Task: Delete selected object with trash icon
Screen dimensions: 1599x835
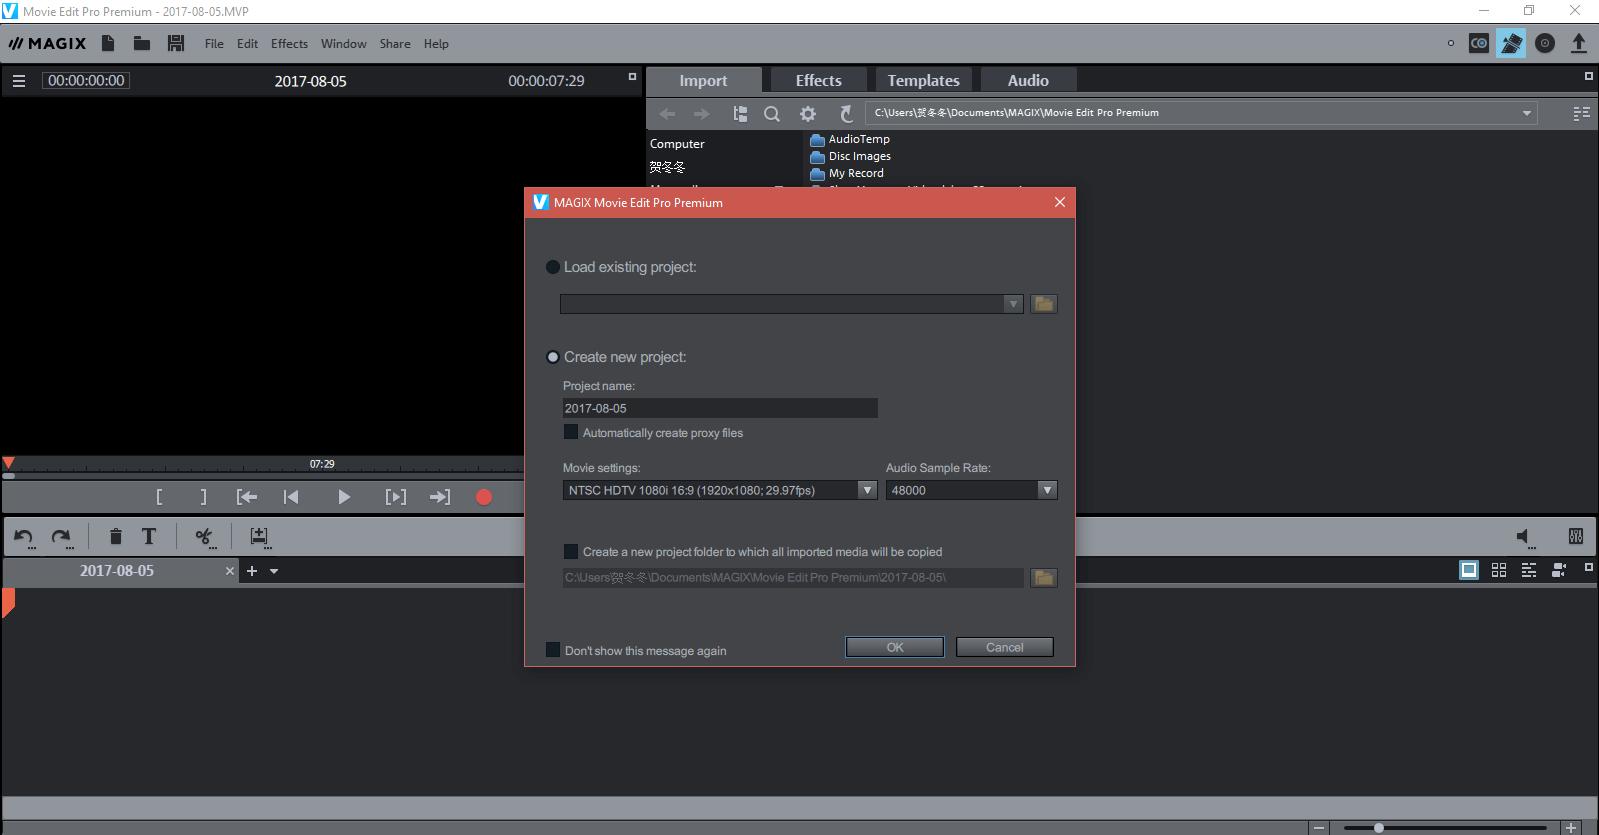Action: coord(116,537)
